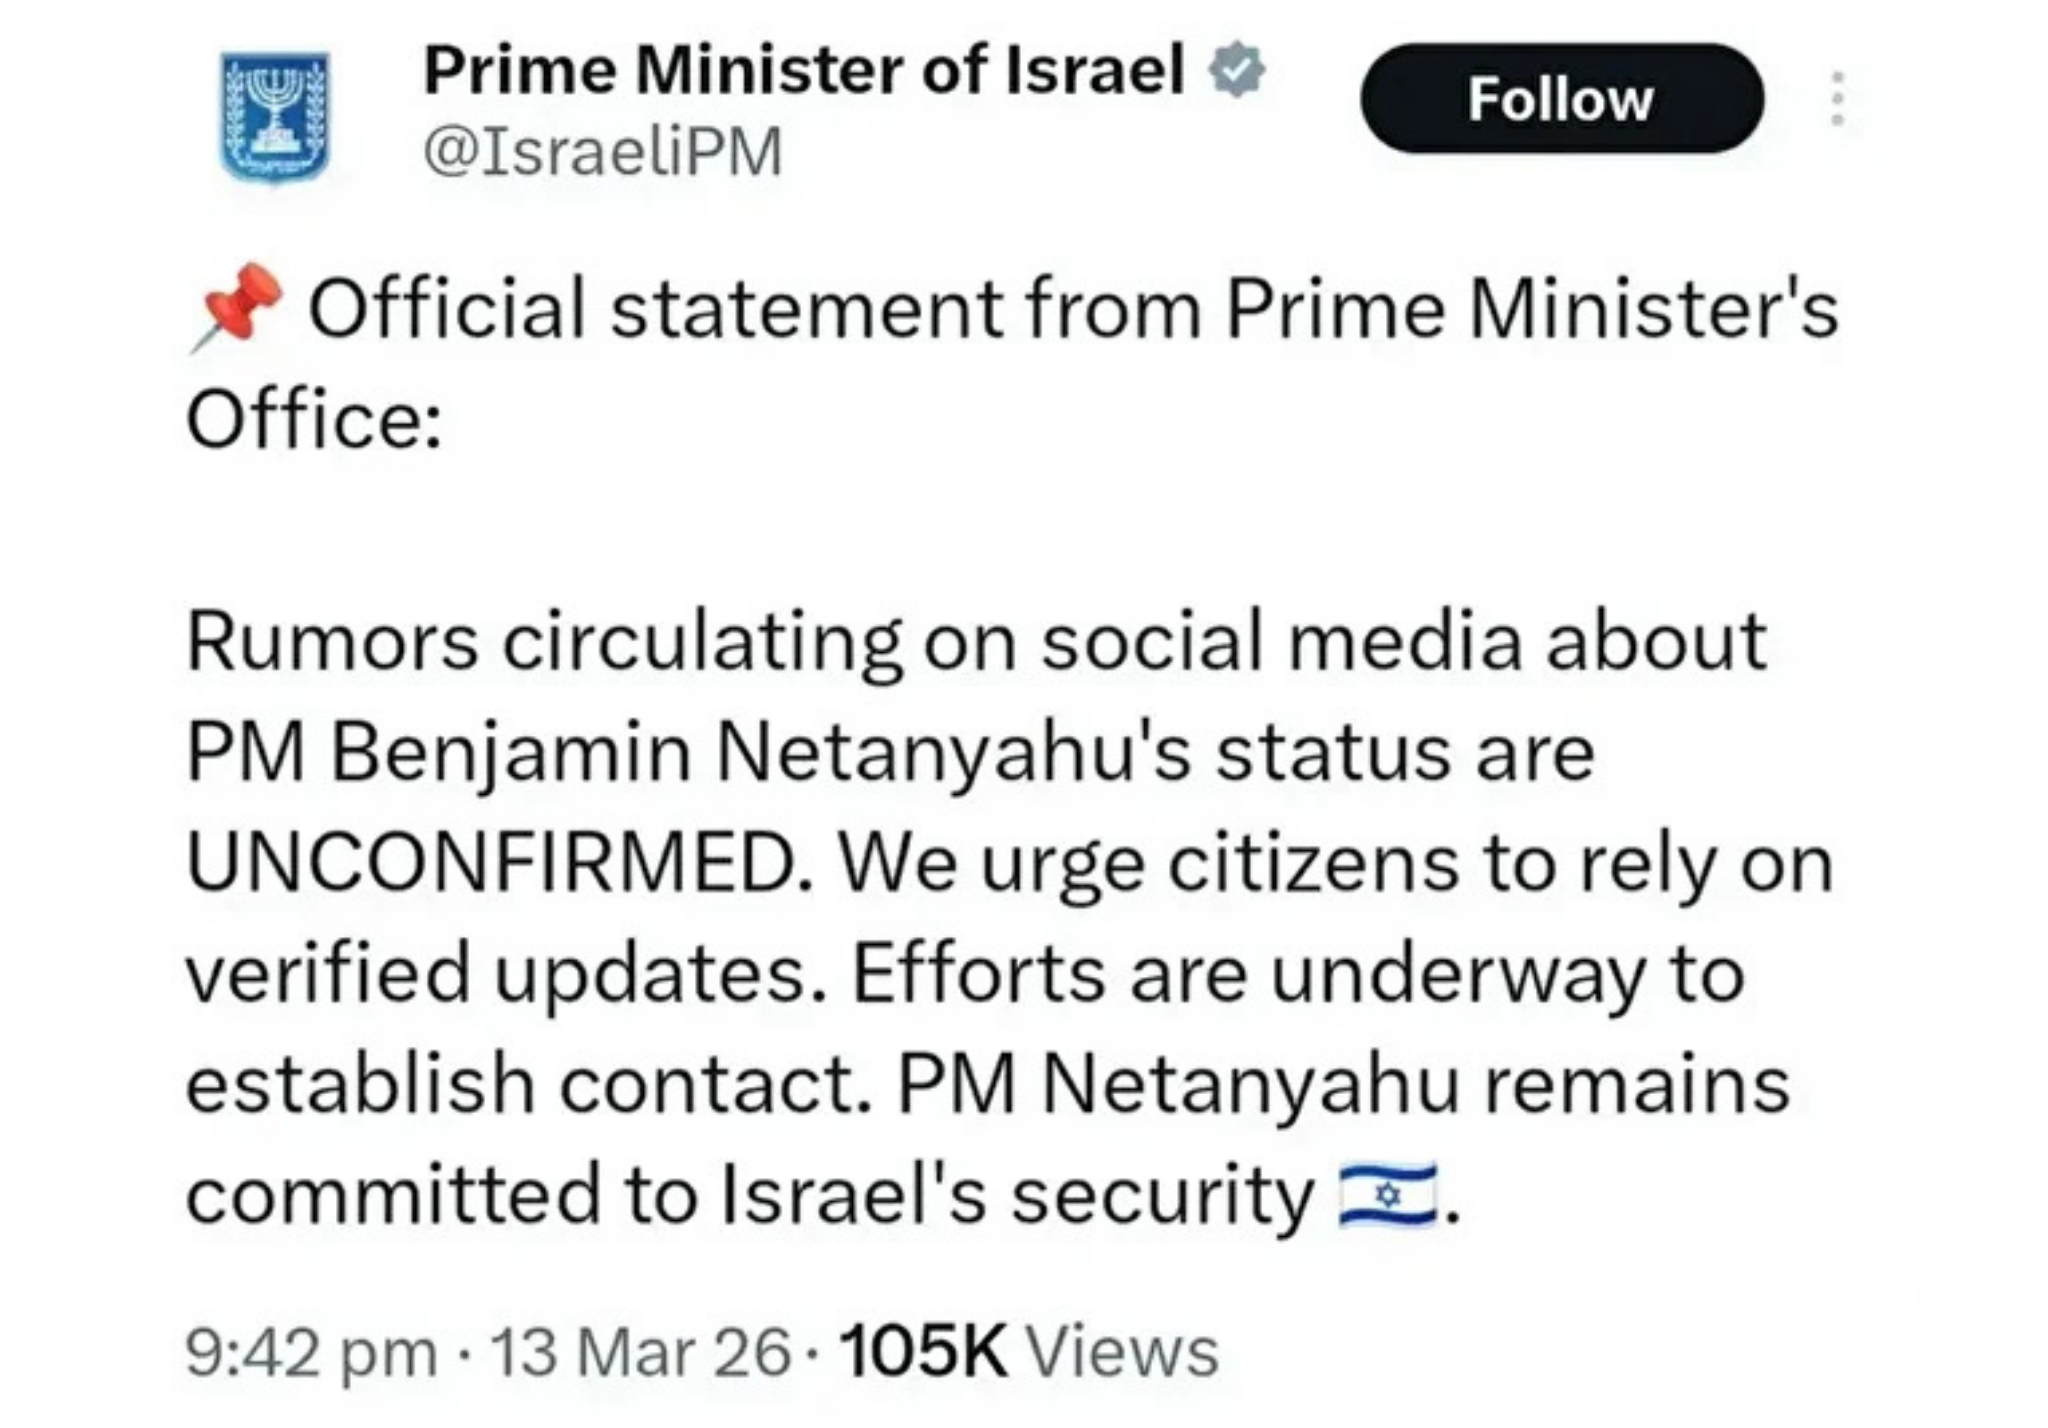The height and width of the screenshot is (1428, 2048).
Task: Click the word Views in the footer
Action: pos(1123,1352)
